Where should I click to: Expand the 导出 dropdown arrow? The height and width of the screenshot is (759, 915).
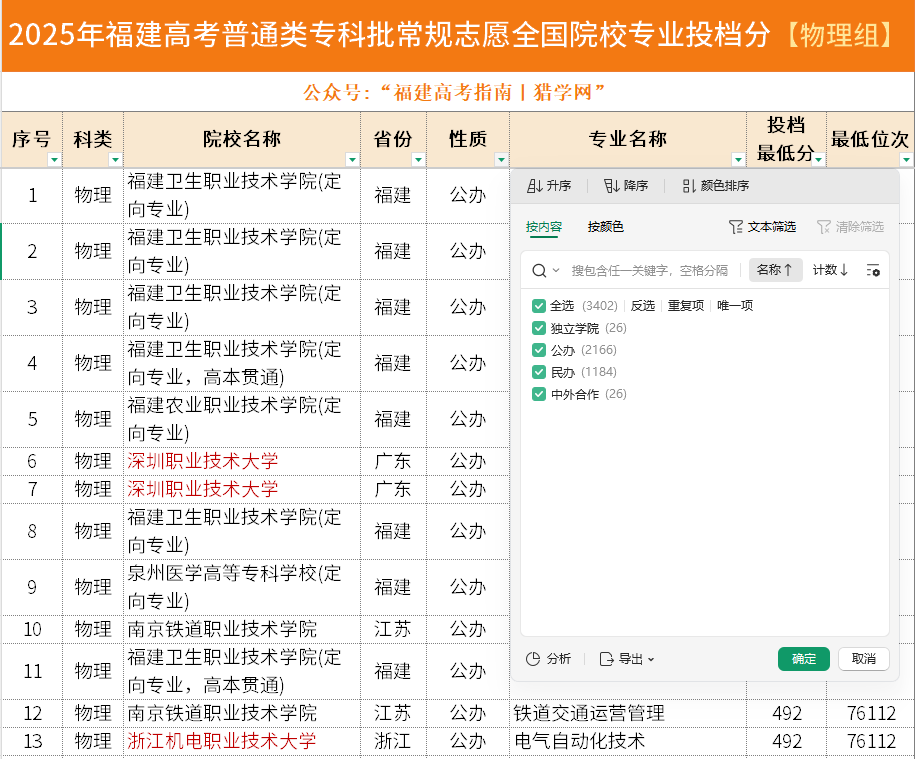point(651,660)
